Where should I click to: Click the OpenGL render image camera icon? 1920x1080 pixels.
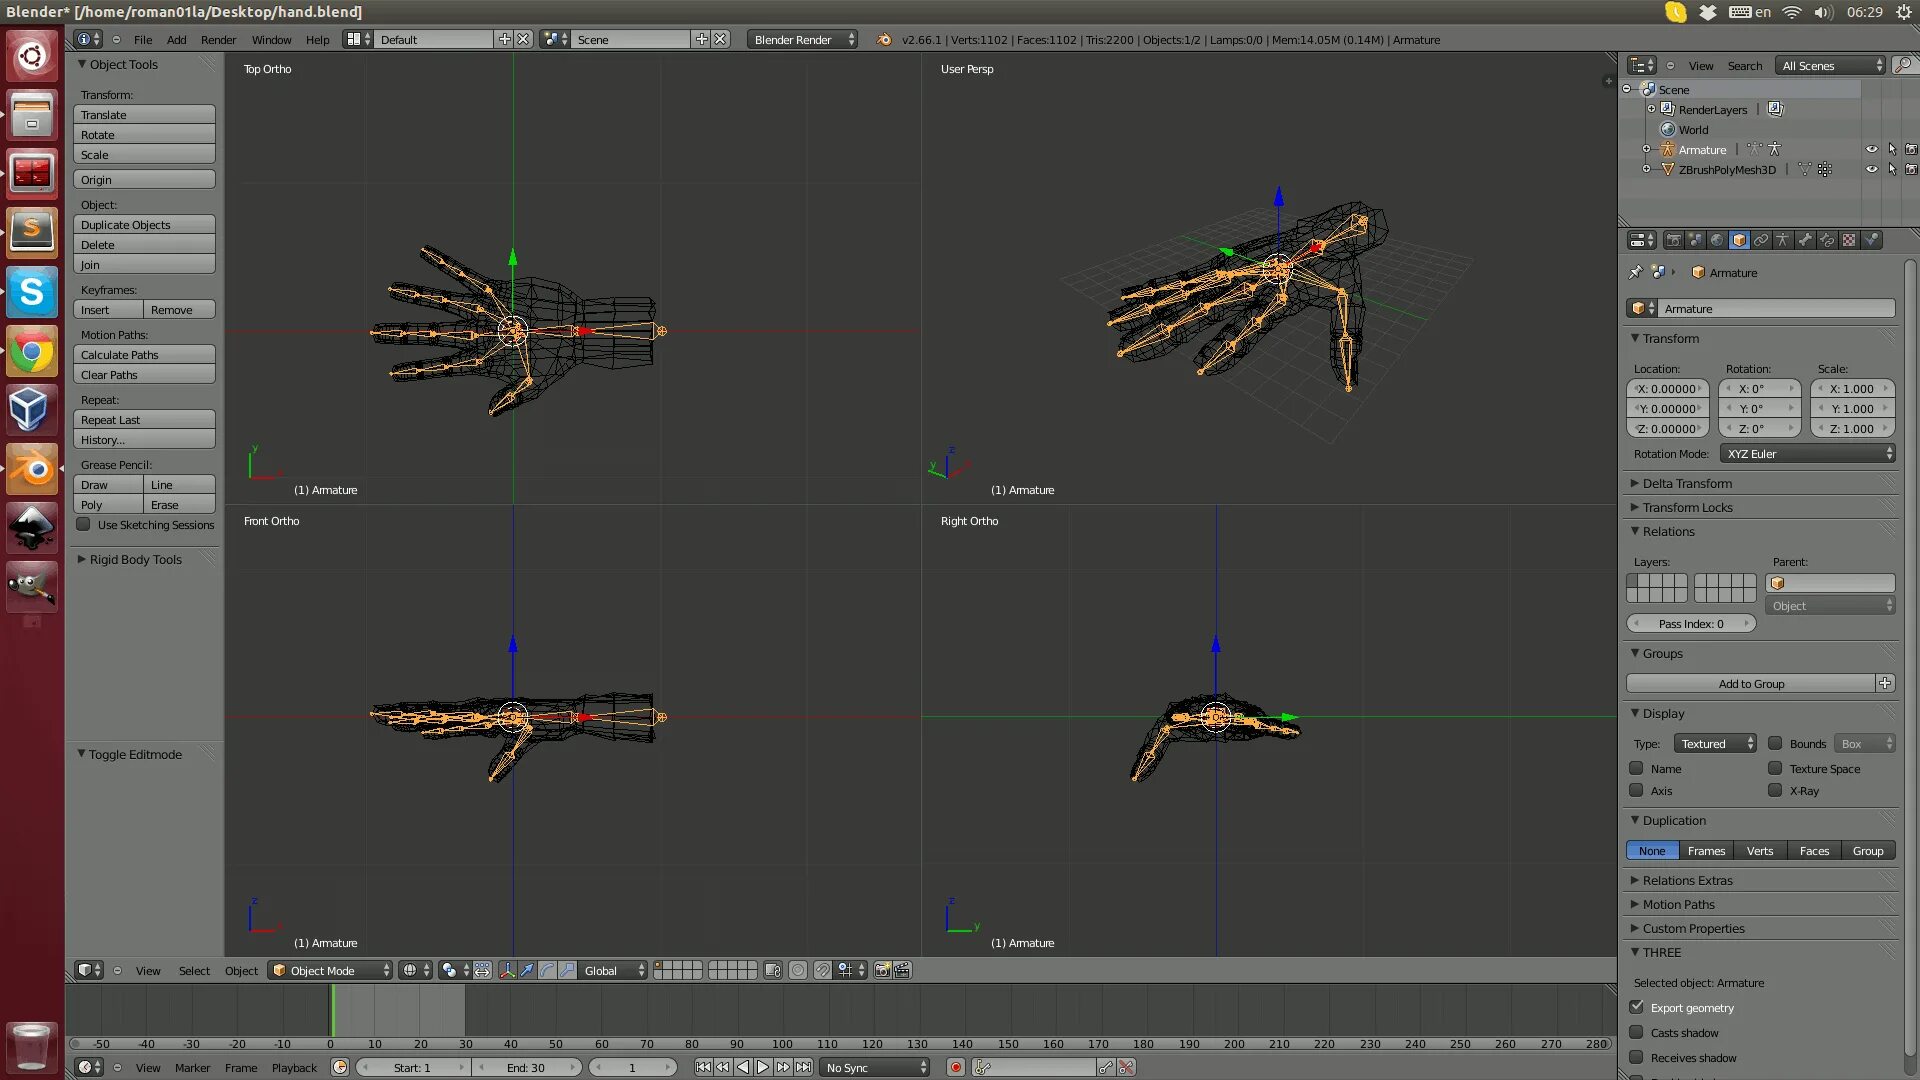(882, 970)
